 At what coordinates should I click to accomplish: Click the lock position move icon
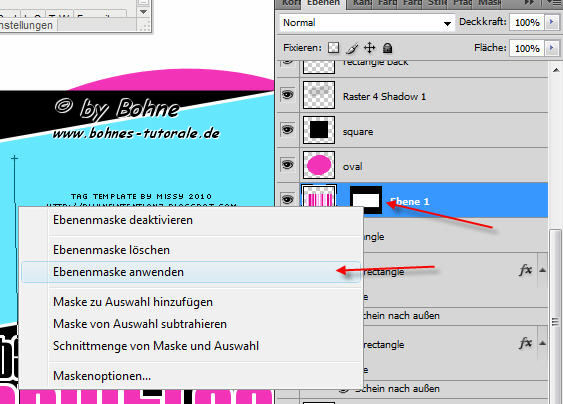[369, 48]
